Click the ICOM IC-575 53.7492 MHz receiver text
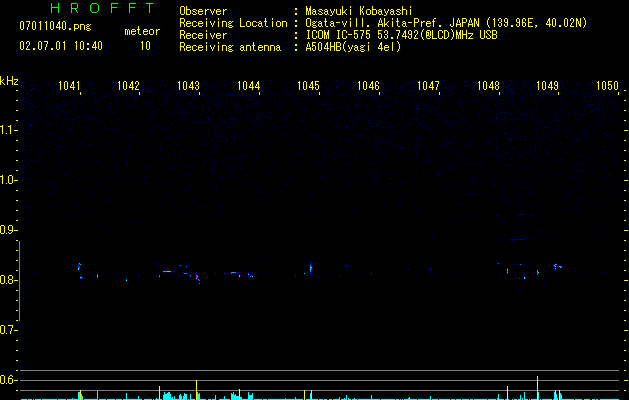629x400 pixels. click(x=401, y=35)
